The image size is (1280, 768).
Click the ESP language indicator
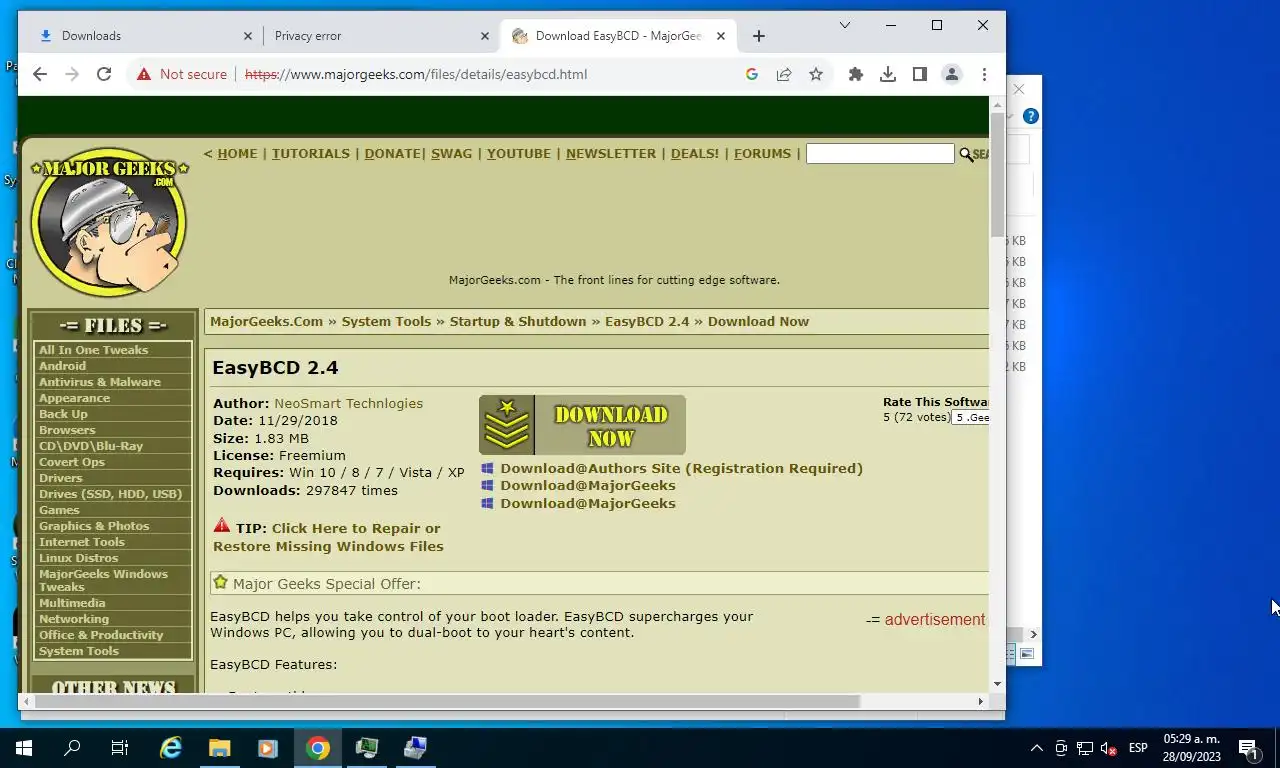[x=1138, y=747]
